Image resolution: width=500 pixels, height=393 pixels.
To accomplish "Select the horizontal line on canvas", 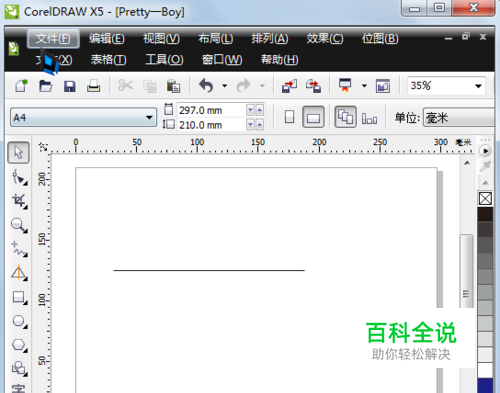I will point(209,270).
